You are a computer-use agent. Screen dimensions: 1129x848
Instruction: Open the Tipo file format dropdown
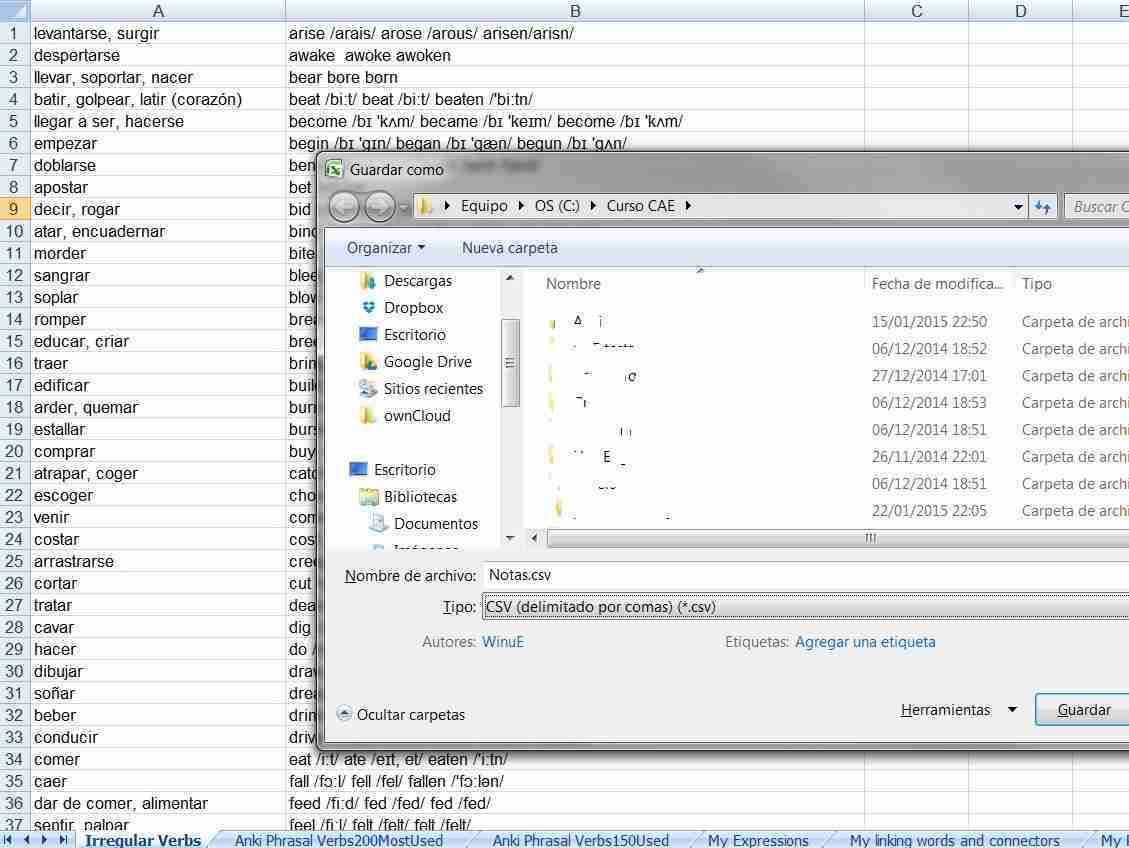805,607
